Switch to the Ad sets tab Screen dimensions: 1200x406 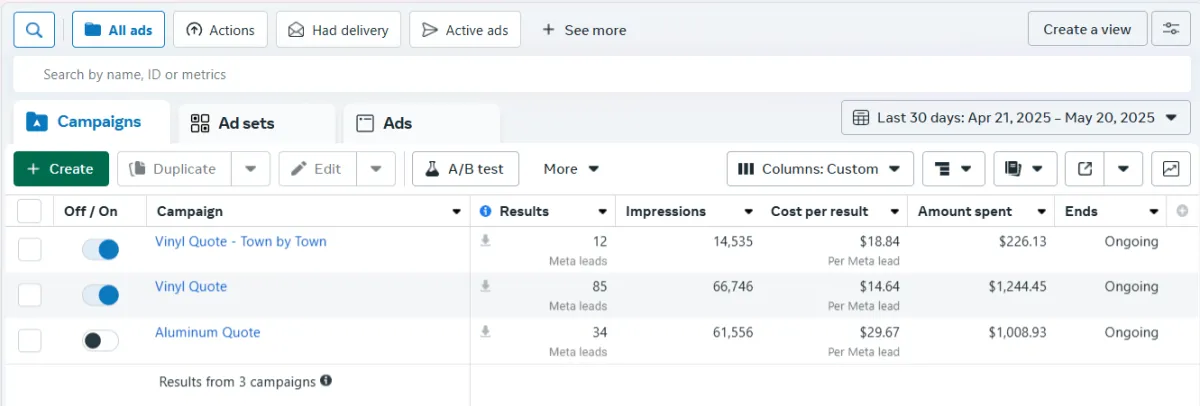[x=257, y=123]
